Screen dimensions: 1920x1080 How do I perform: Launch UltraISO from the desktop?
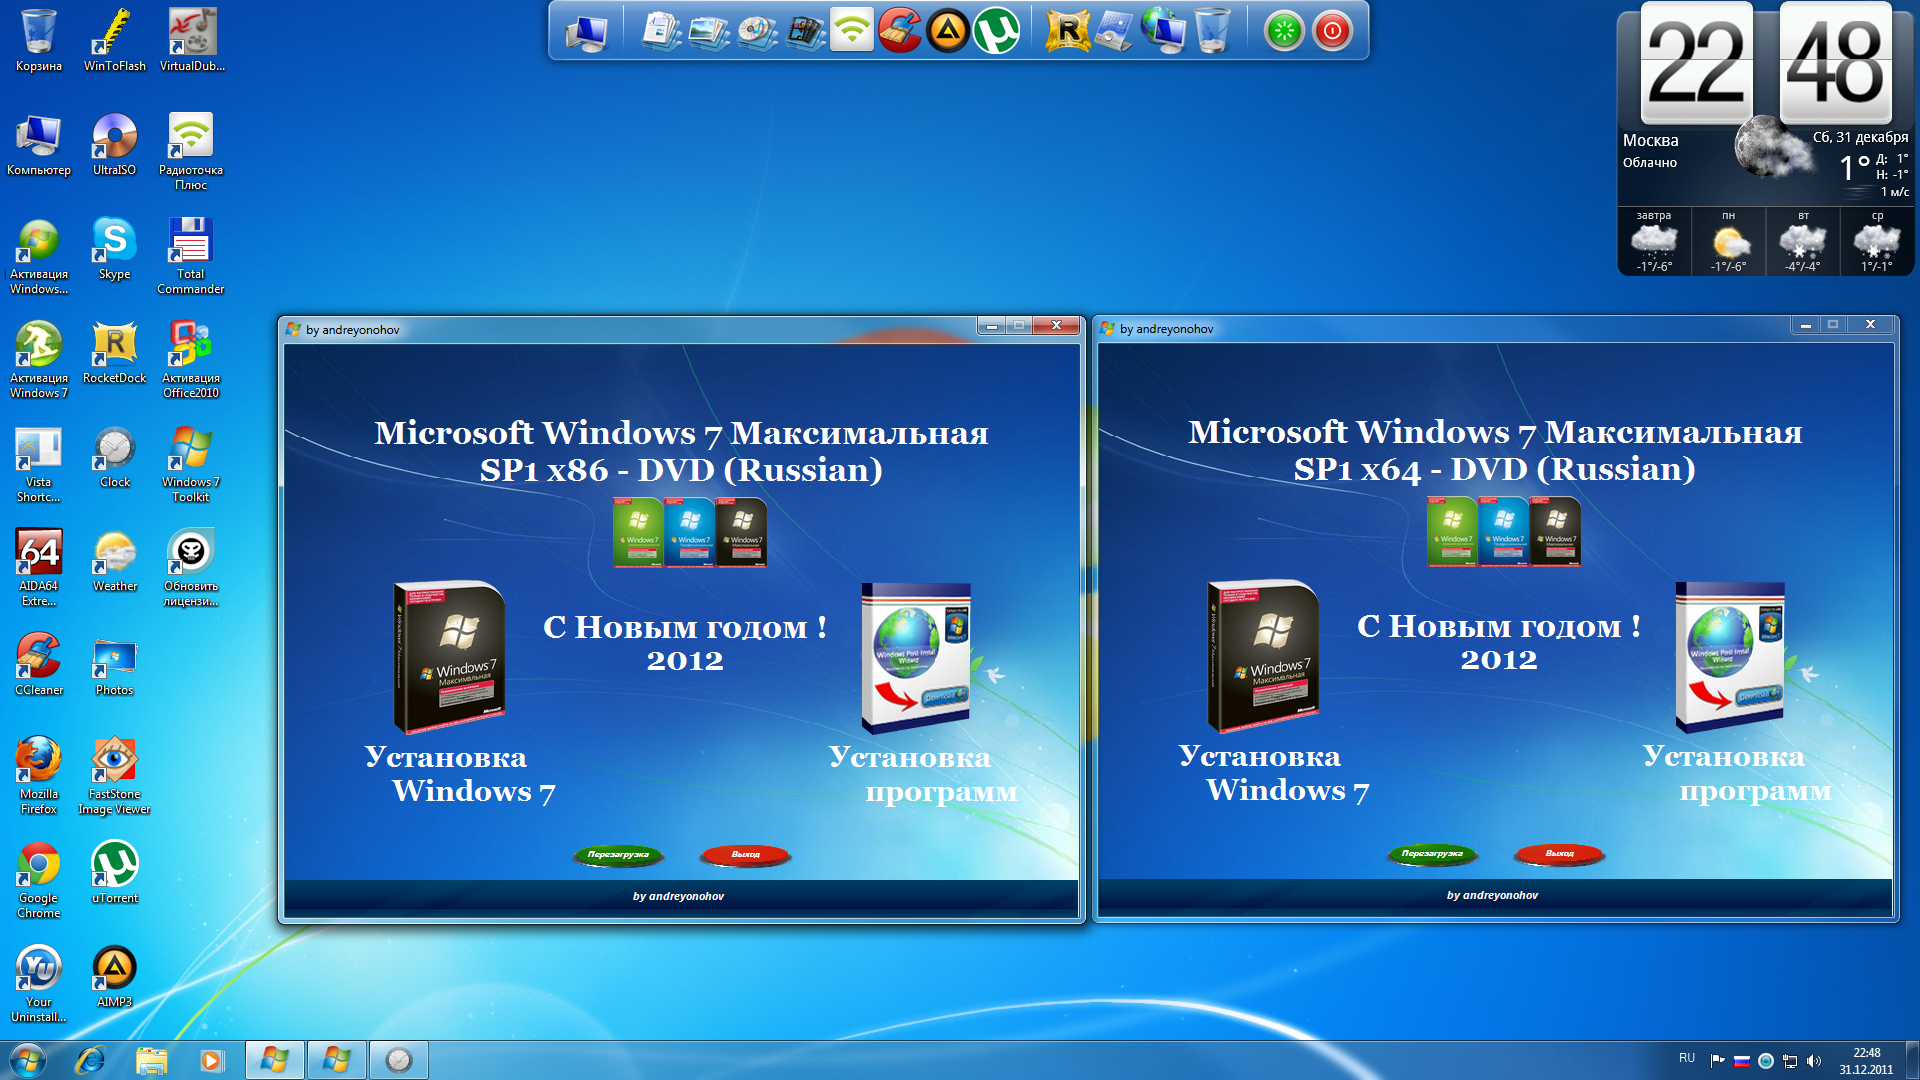[114, 144]
